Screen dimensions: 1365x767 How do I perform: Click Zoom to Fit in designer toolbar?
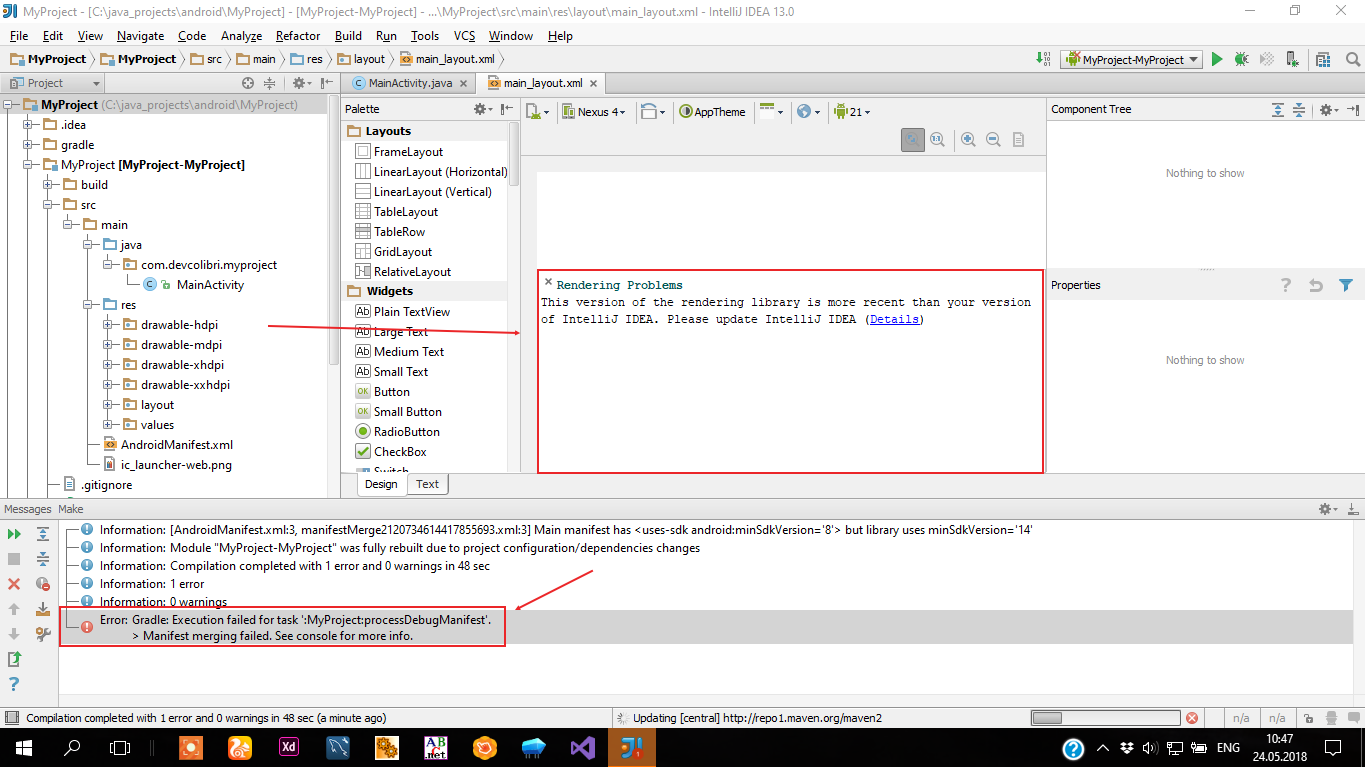pos(912,140)
